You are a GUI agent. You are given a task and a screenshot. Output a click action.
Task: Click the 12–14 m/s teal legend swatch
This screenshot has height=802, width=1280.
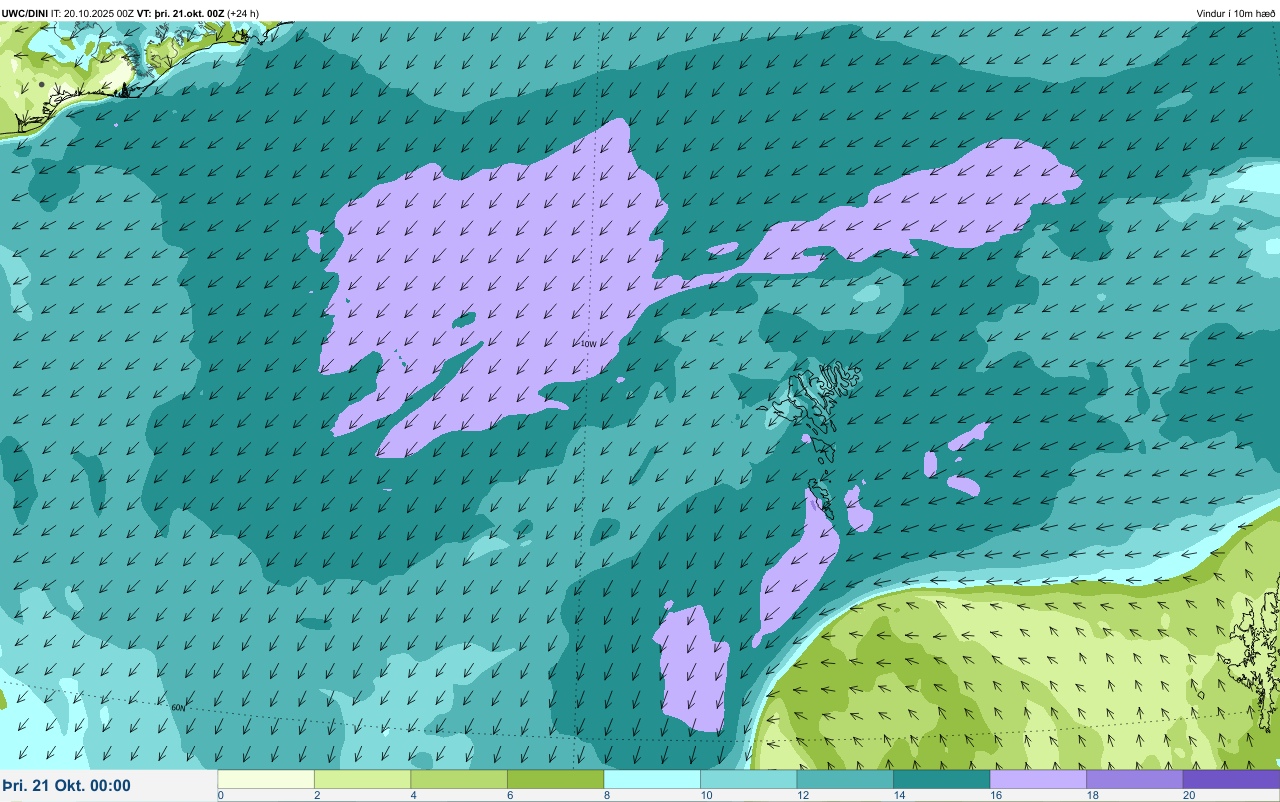[845, 779]
